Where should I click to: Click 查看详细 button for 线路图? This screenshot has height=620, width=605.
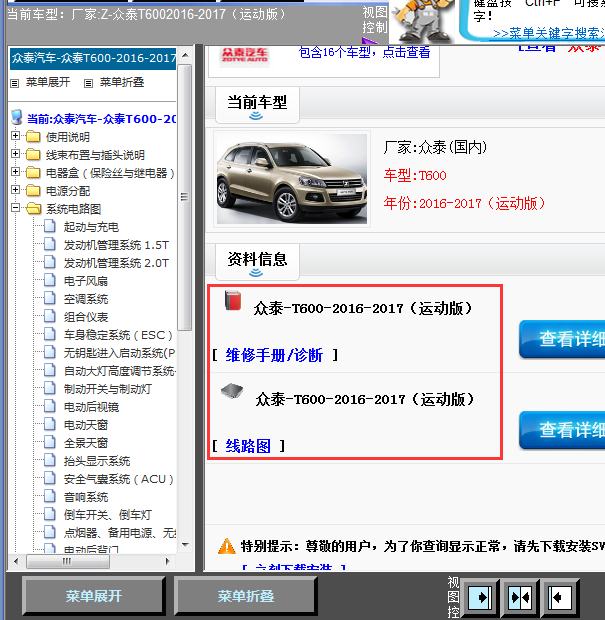coord(563,430)
